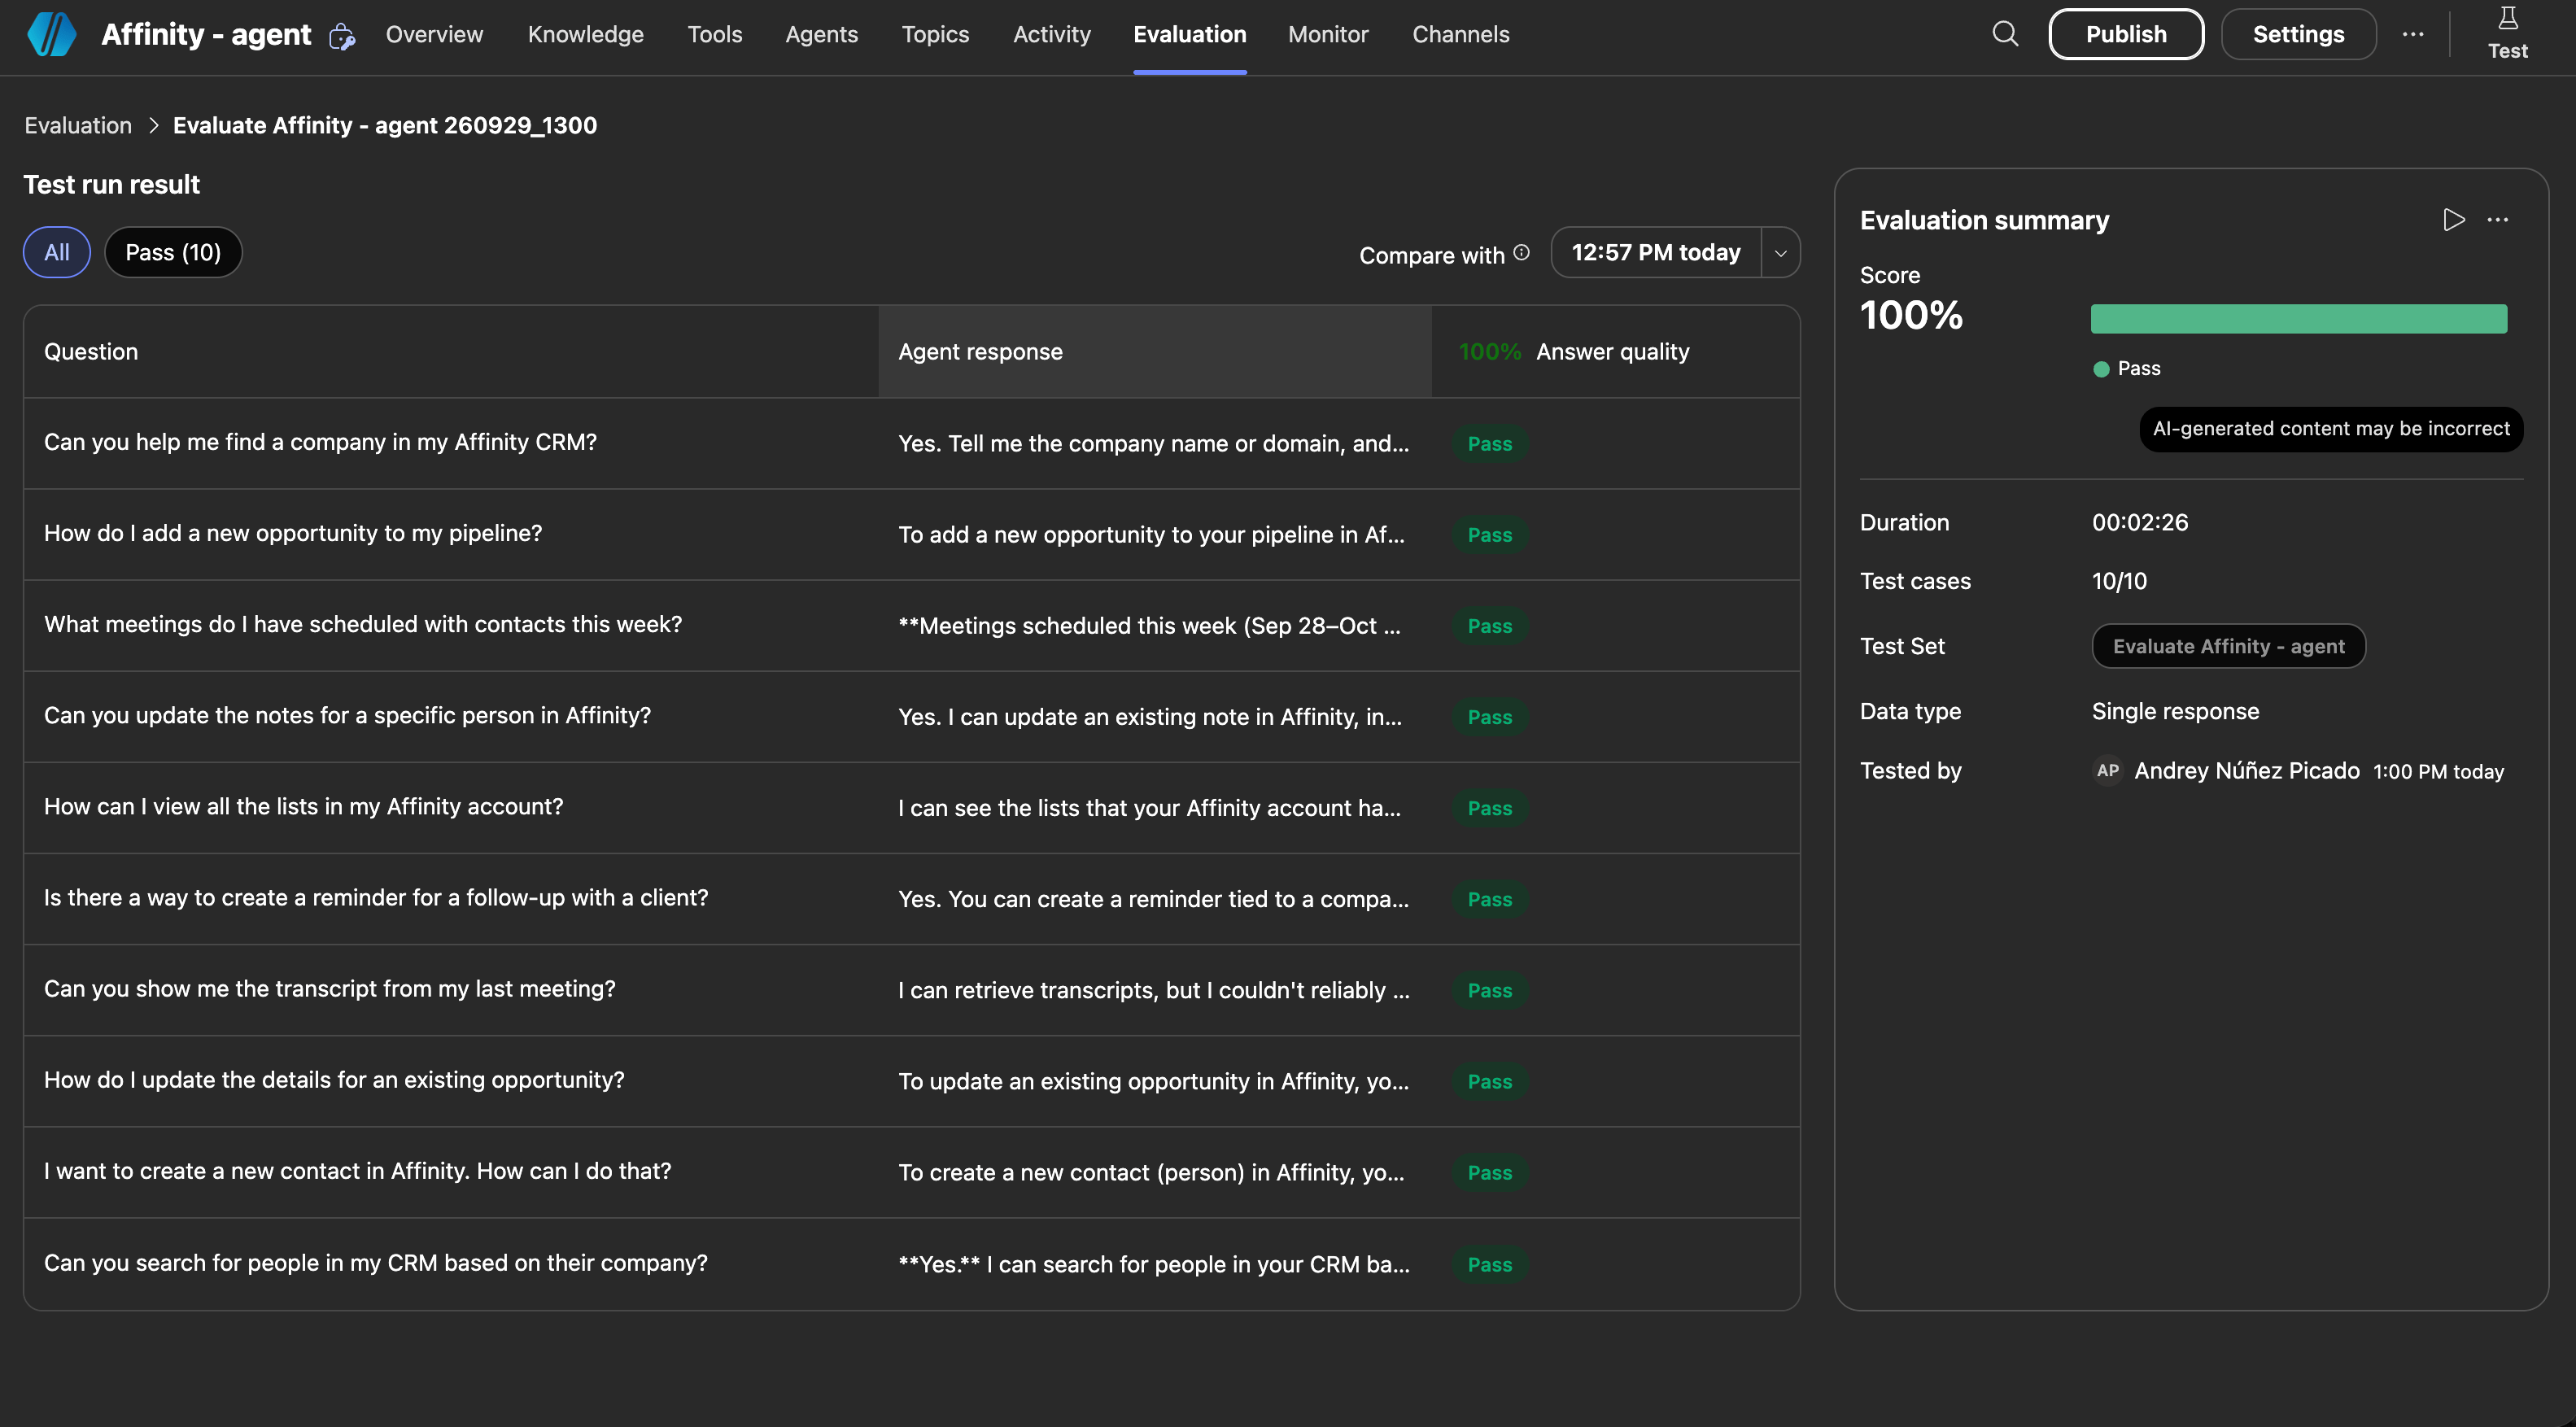
Task: Open the Settings button
Action: point(2298,34)
